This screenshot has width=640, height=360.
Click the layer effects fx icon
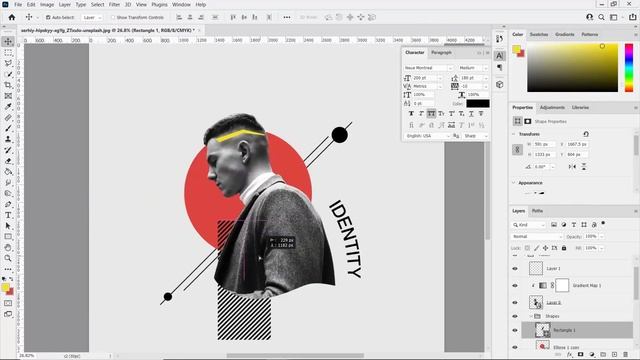(x=569, y=355)
